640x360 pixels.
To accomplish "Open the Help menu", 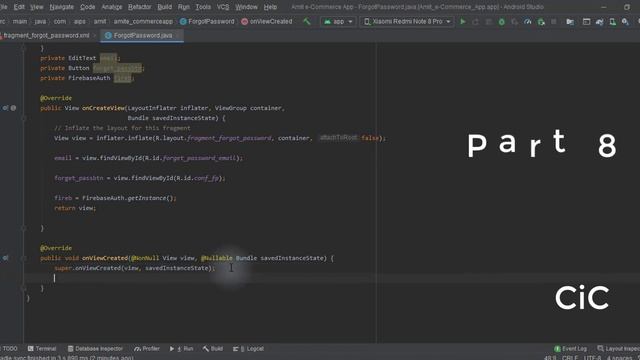I will tap(270, 7).
